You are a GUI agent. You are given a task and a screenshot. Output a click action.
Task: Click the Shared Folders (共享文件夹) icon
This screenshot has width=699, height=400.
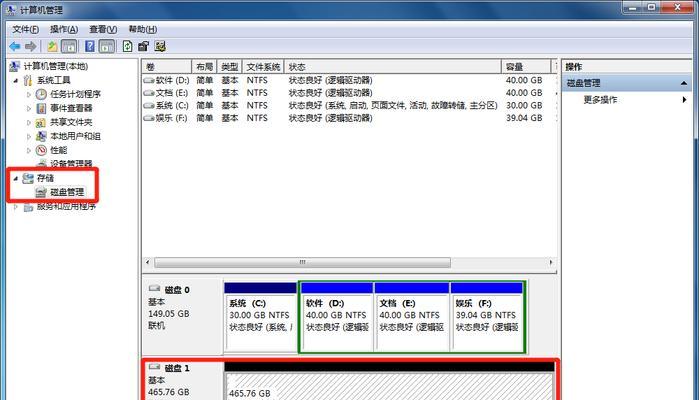coord(41,122)
